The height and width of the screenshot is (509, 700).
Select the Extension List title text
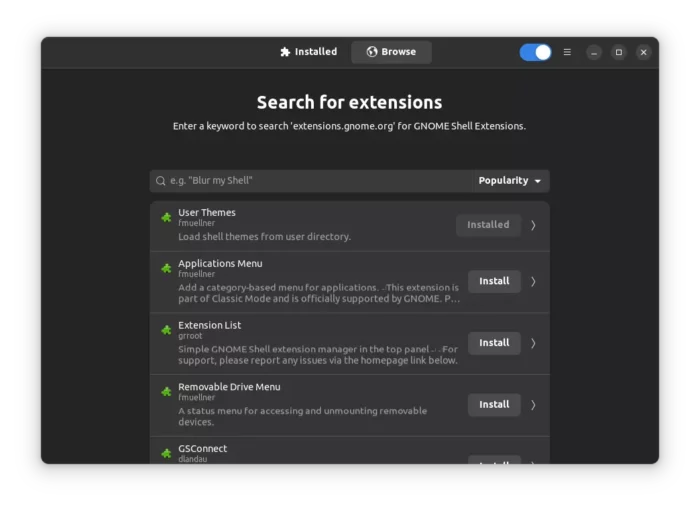(209, 325)
